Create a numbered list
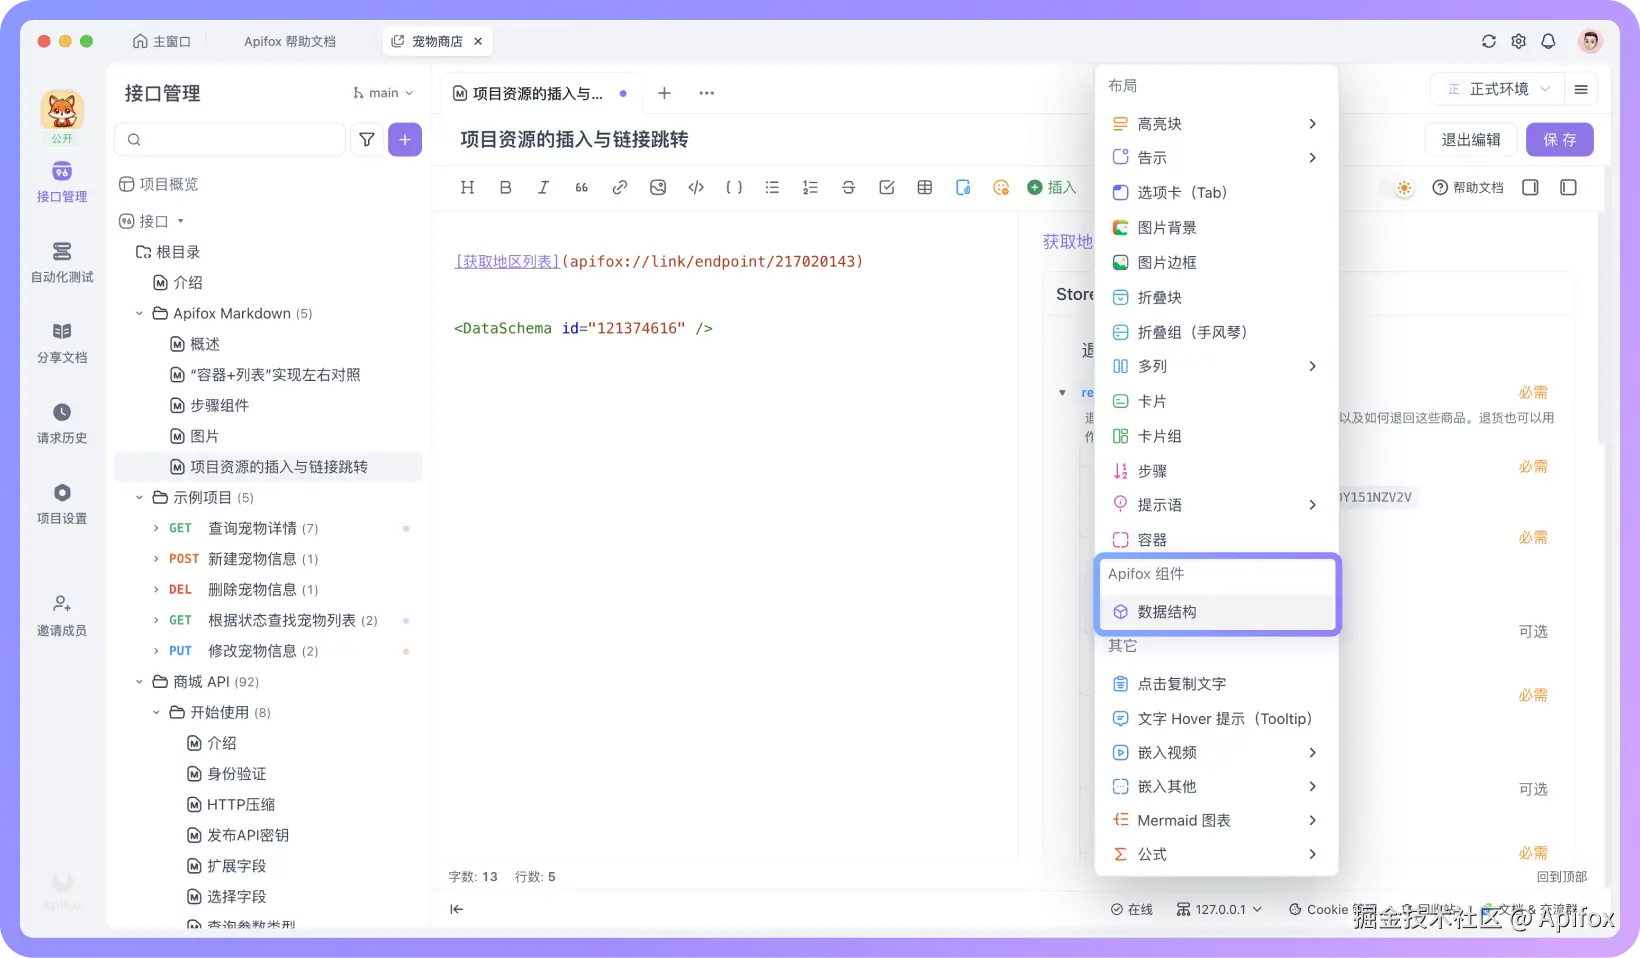The width and height of the screenshot is (1640, 958). pyautogui.click(x=810, y=187)
